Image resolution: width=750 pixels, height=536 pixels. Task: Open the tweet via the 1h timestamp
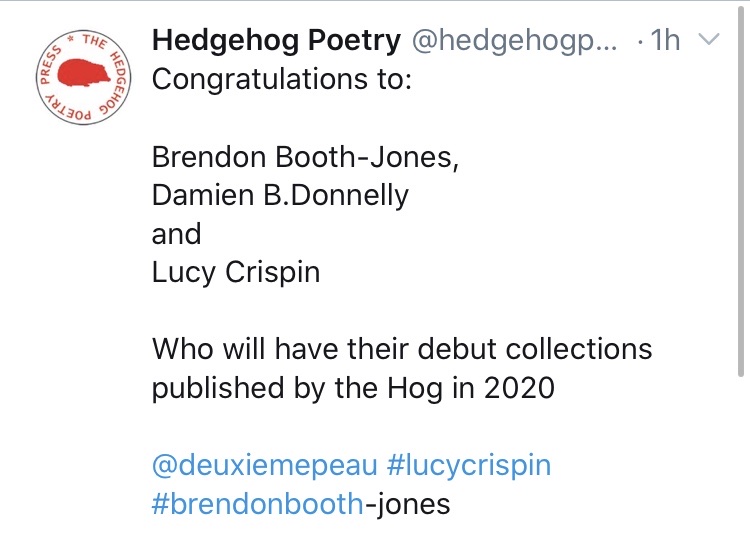[x=666, y=41]
